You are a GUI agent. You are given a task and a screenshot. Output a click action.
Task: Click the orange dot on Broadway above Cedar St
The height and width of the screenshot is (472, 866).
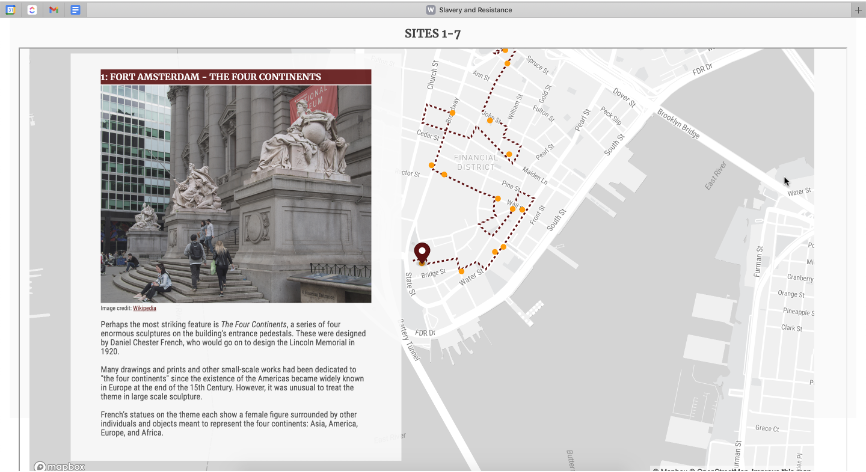[x=452, y=113]
